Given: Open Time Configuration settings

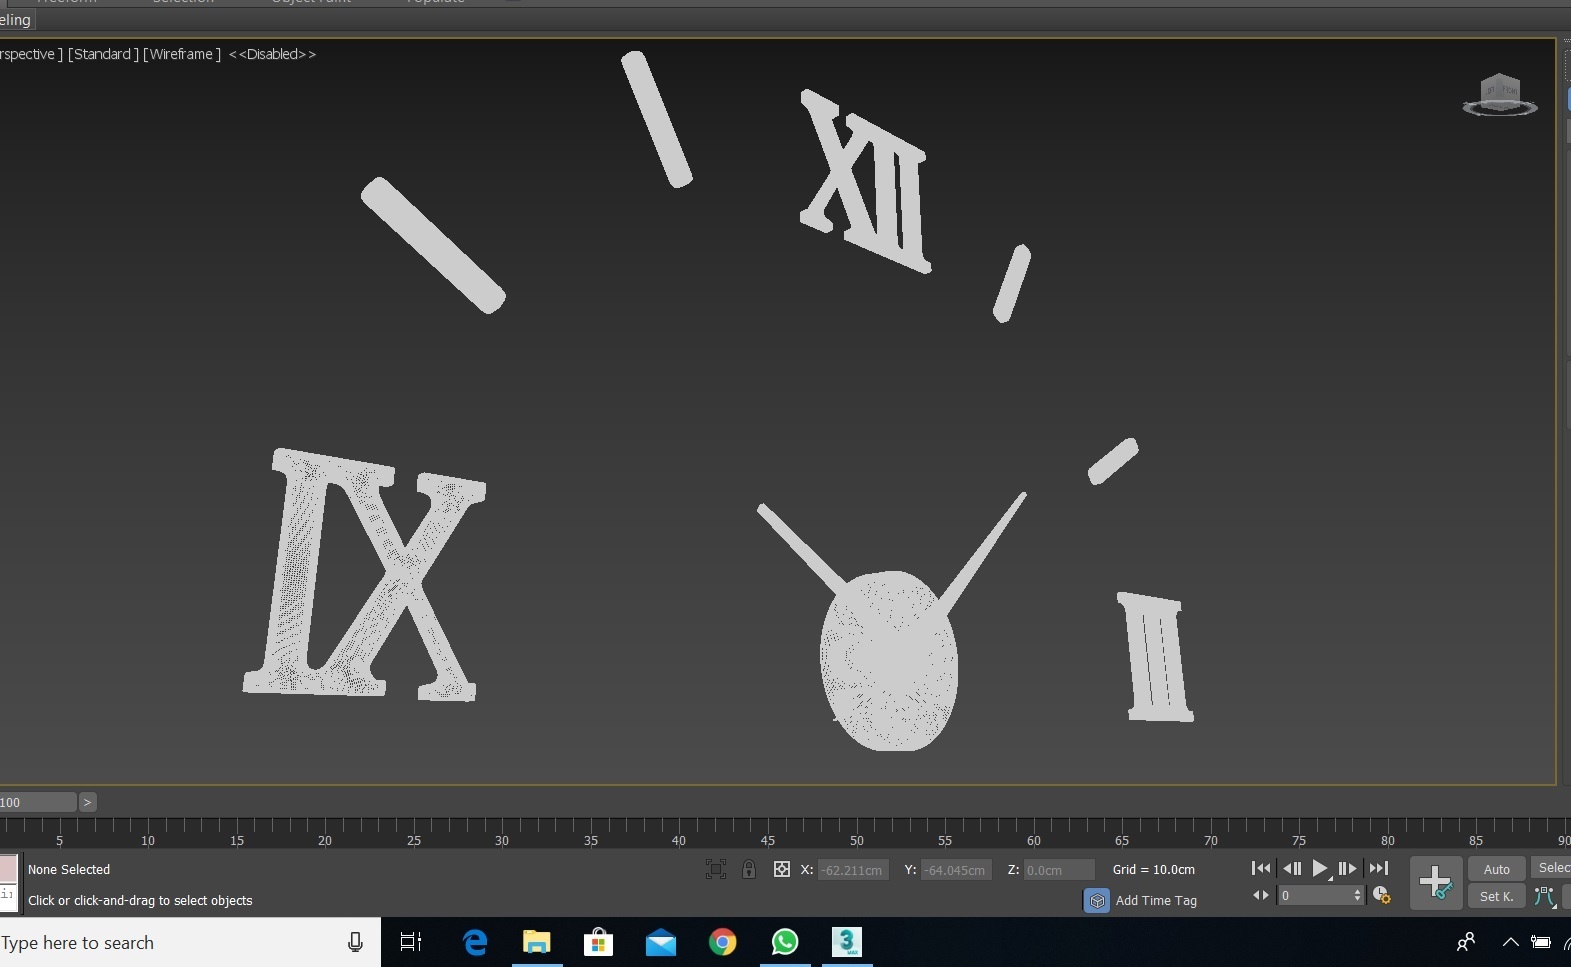Looking at the screenshot, I should 1381,895.
